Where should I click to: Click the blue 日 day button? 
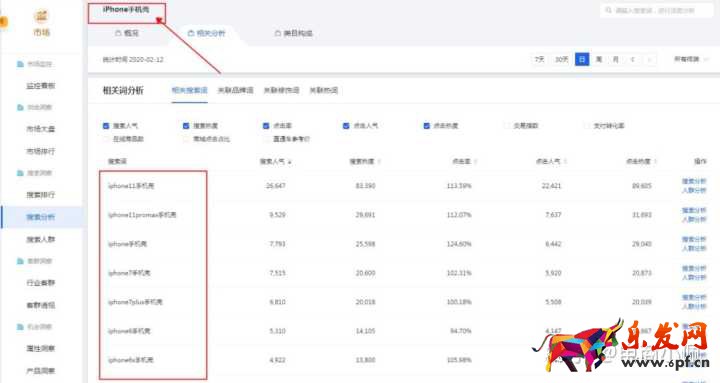pyautogui.click(x=582, y=59)
